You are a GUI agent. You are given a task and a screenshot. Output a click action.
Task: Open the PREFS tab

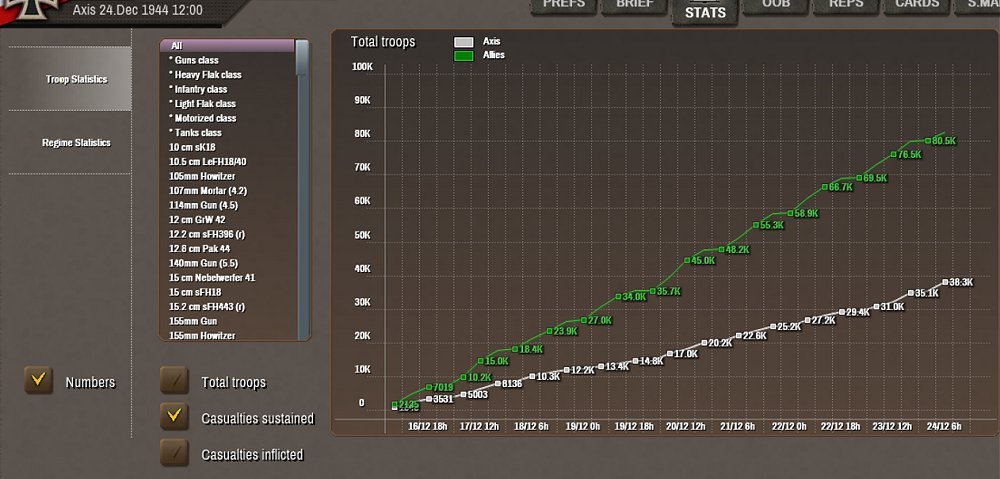pos(564,5)
